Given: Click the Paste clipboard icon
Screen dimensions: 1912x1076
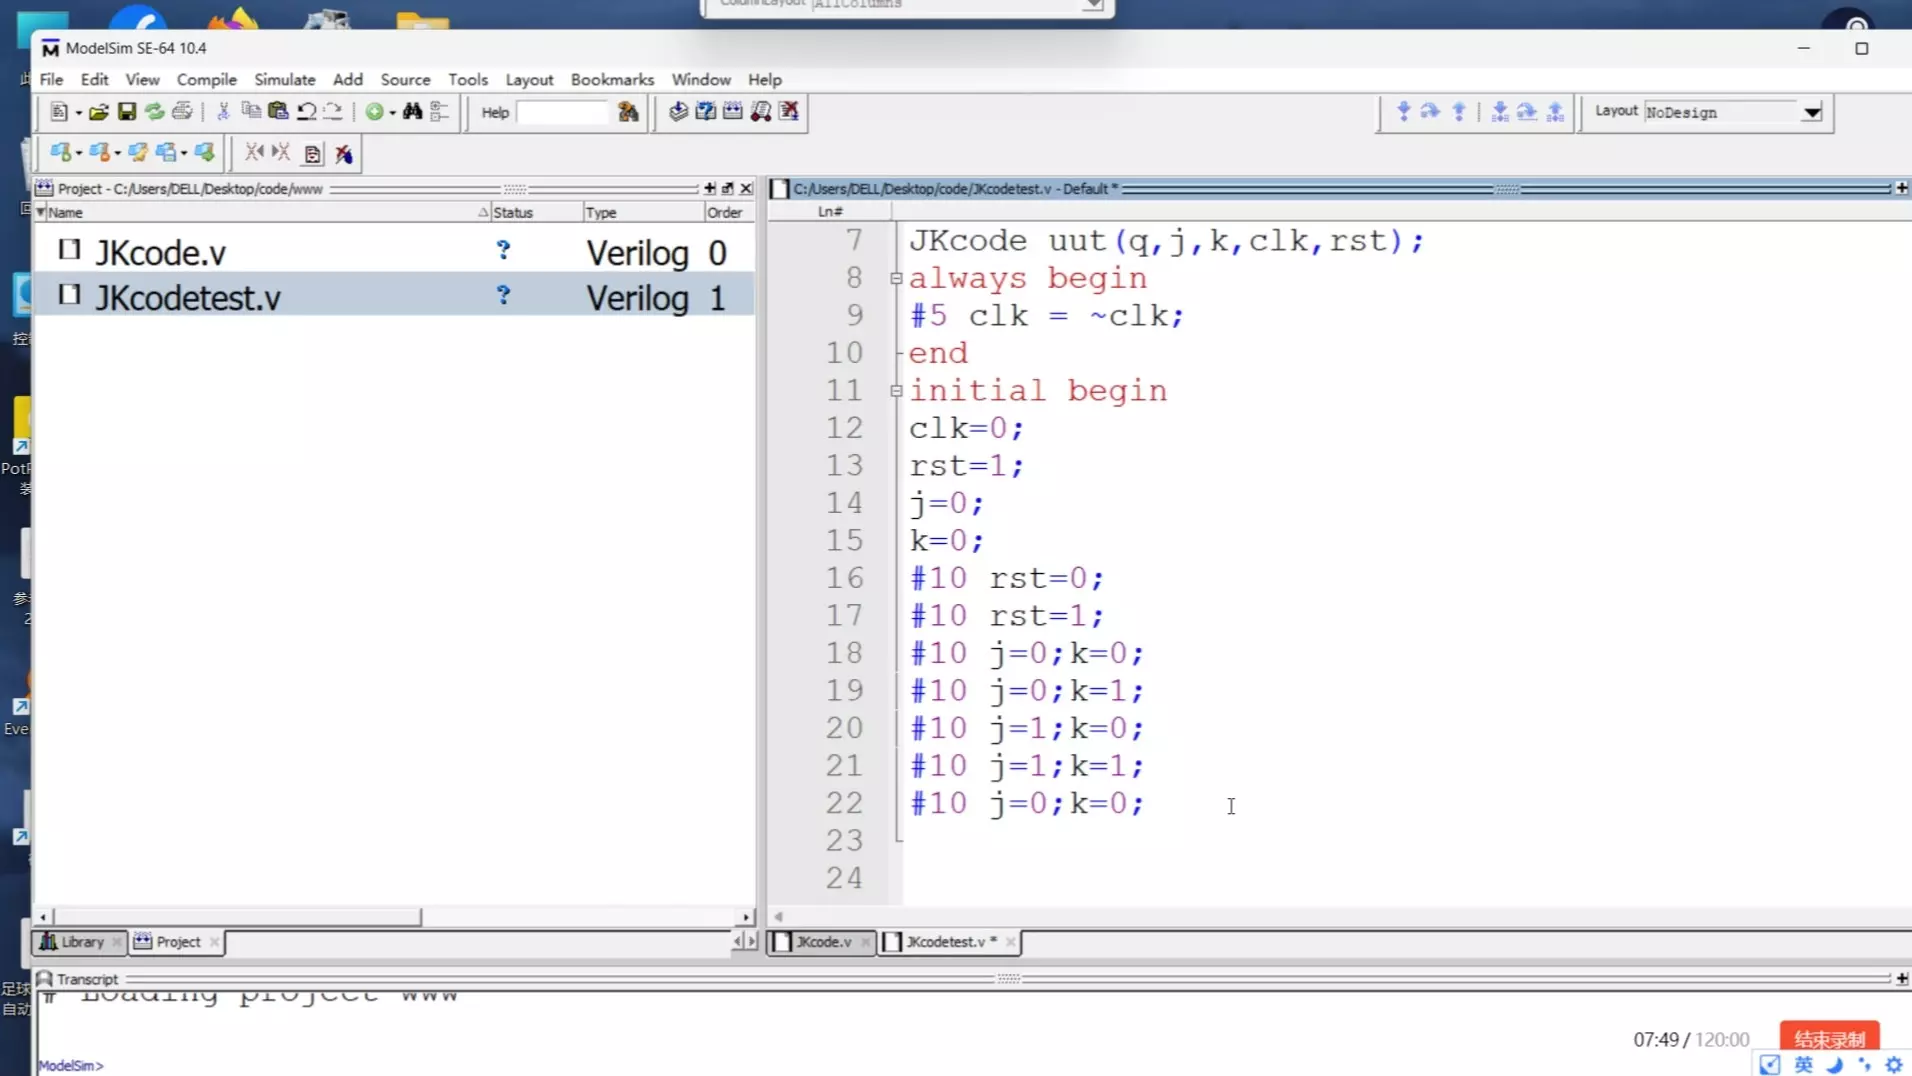Looking at the screenshot, I should click(278, 112).
